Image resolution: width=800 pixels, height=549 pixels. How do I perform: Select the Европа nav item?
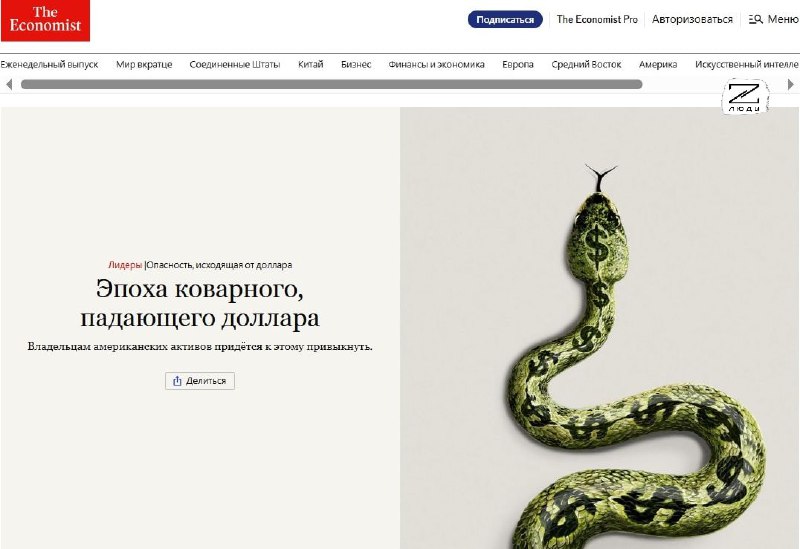pyautogui.click(x=518, y=64)
